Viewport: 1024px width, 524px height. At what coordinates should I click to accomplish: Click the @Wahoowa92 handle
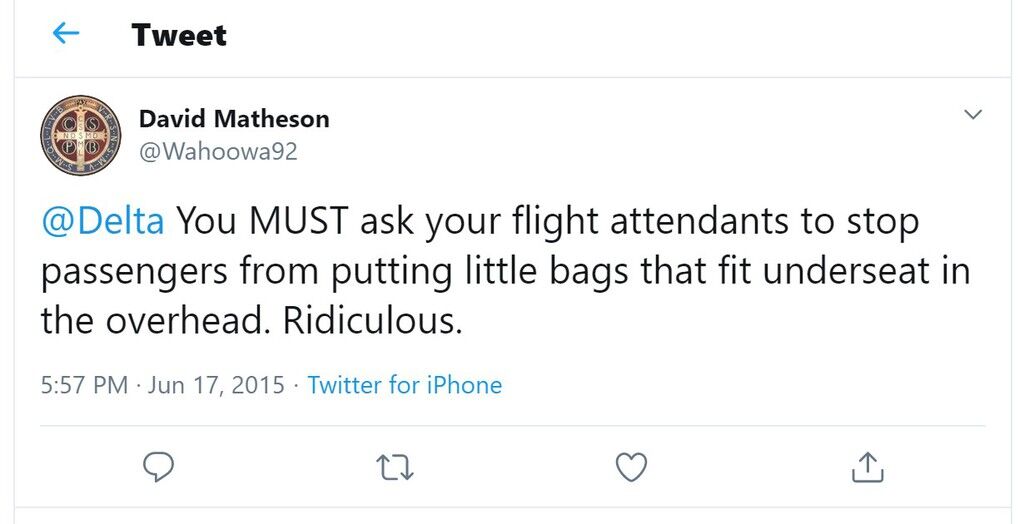coord(218,152)
